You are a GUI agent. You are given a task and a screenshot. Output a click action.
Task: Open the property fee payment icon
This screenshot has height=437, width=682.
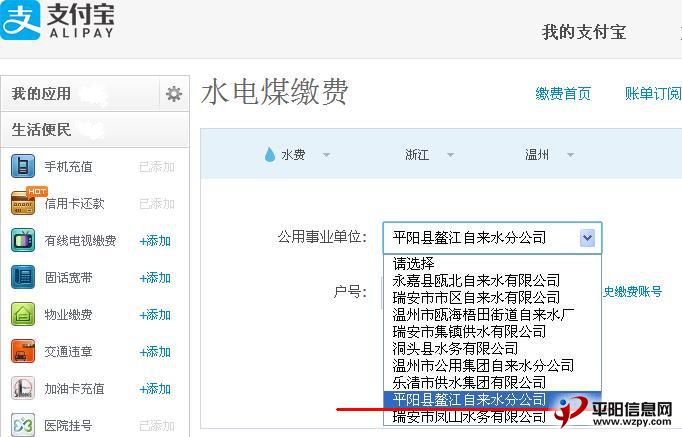23,314
